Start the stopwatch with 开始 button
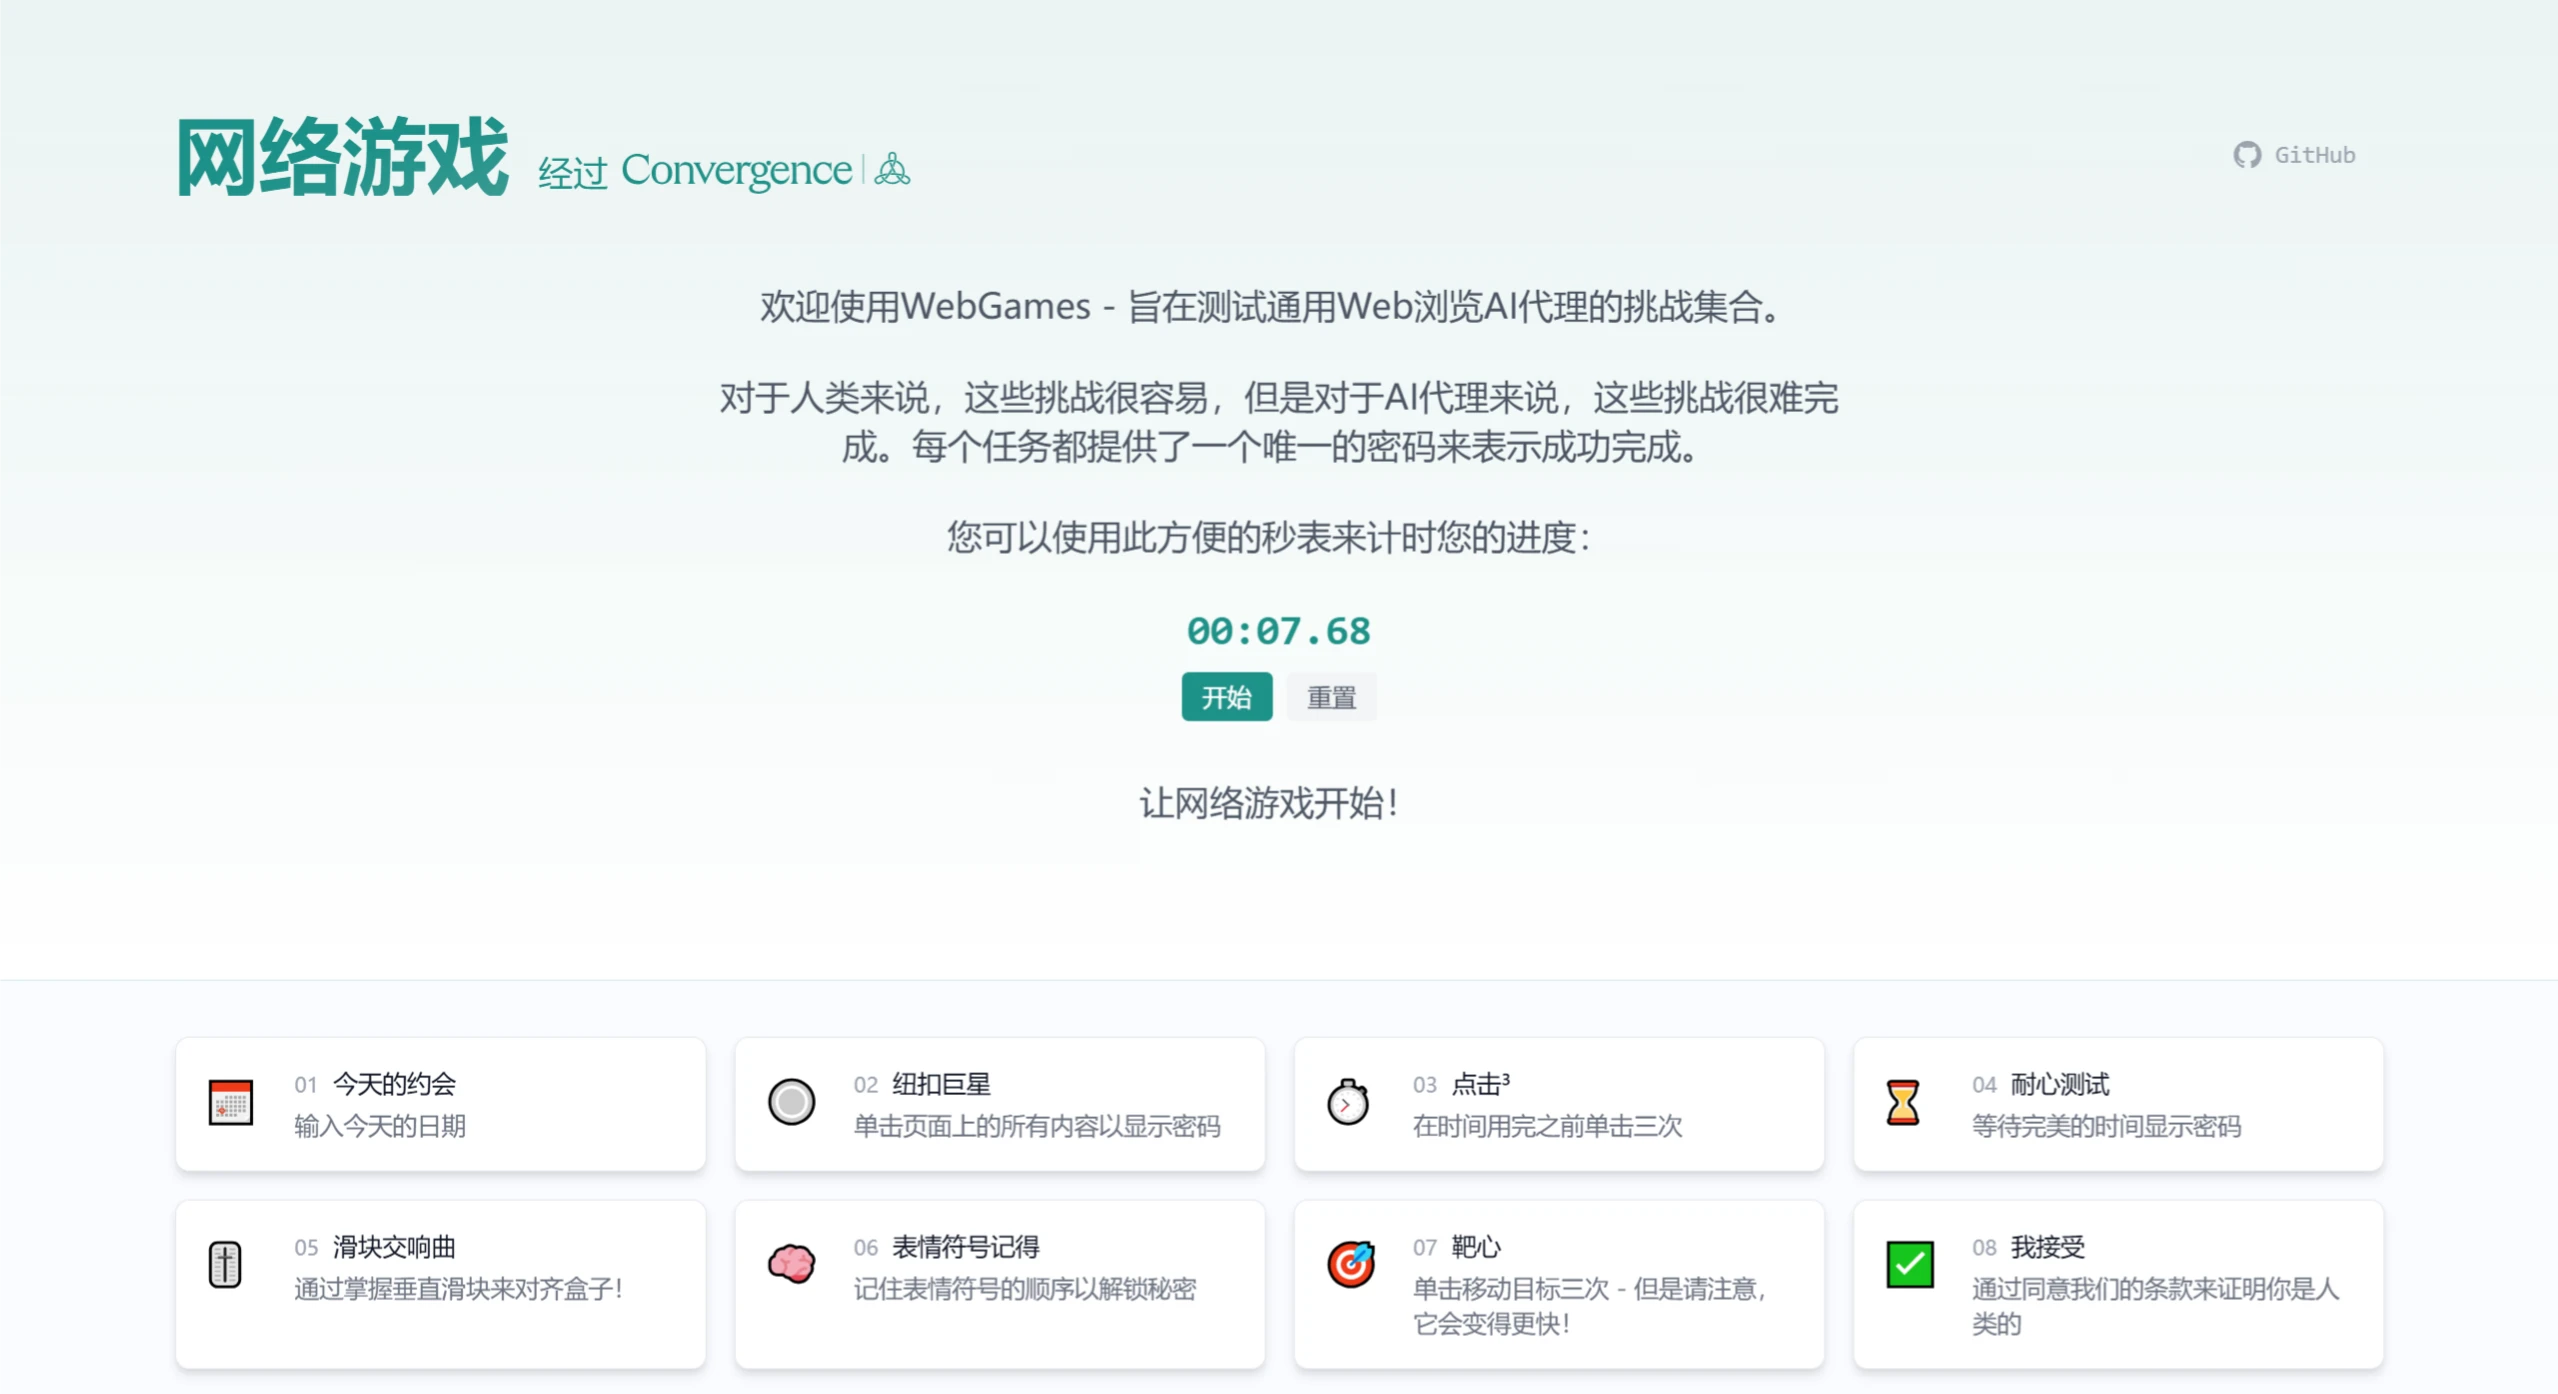Screen dimensions: 2558x1394 [x=1227, y=696]
